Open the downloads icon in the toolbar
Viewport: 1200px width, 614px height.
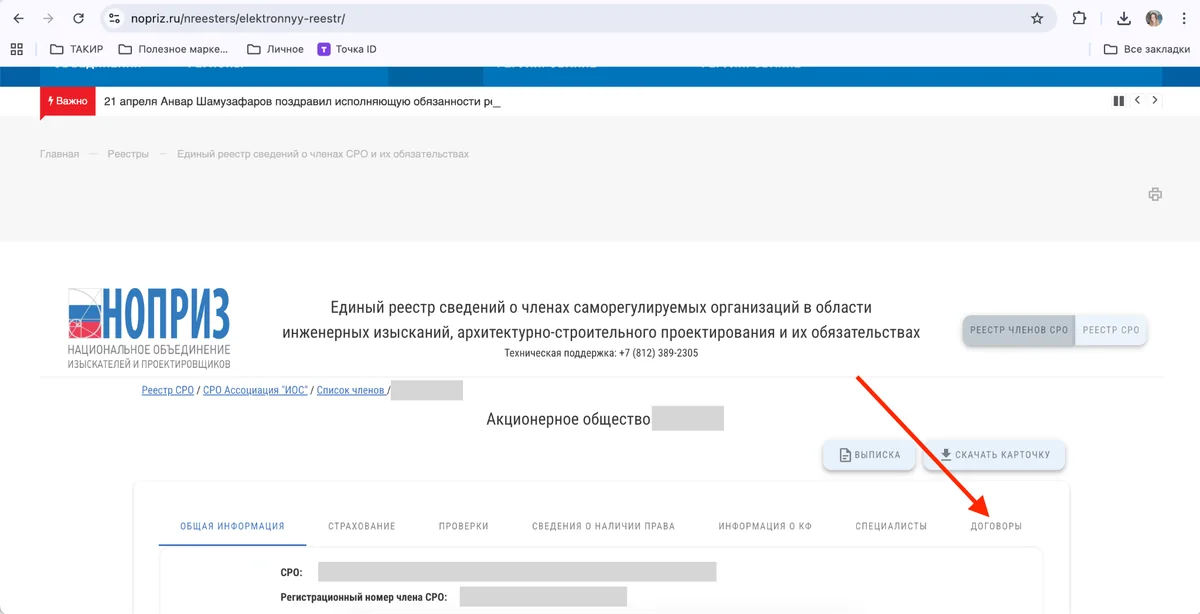1124,18
